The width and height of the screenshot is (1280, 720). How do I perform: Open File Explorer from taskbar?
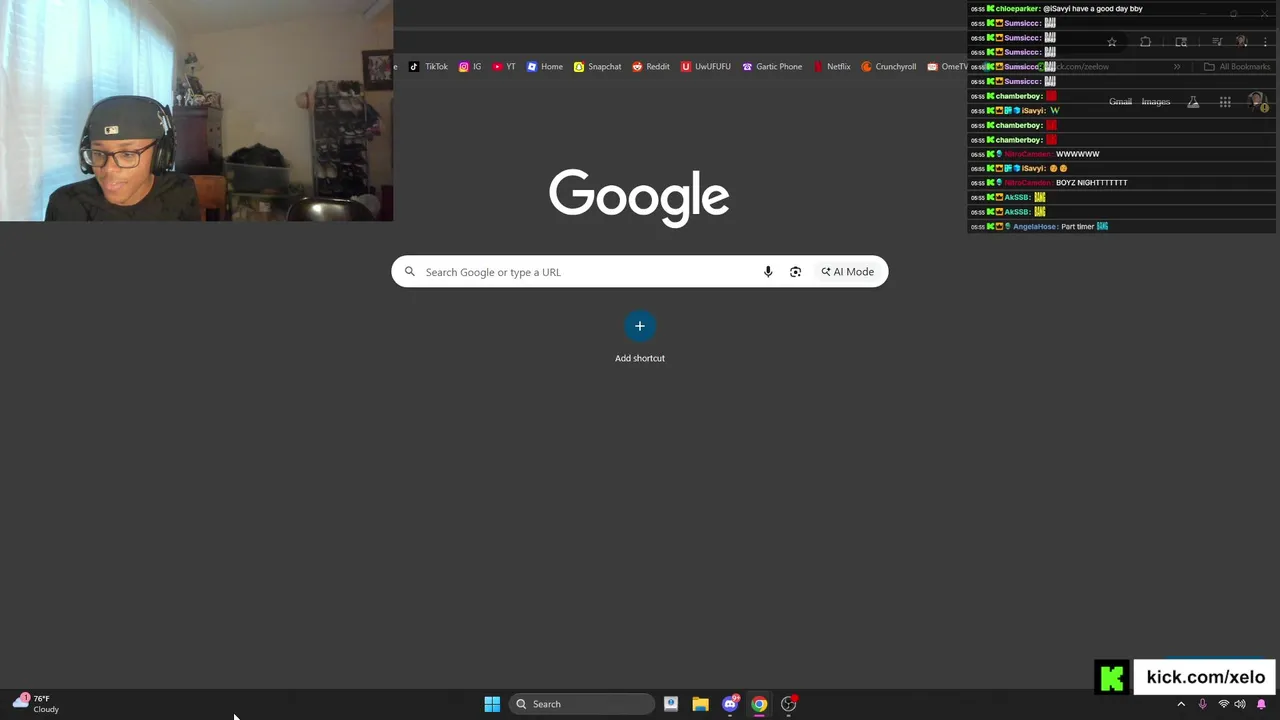tap(700, 704)
